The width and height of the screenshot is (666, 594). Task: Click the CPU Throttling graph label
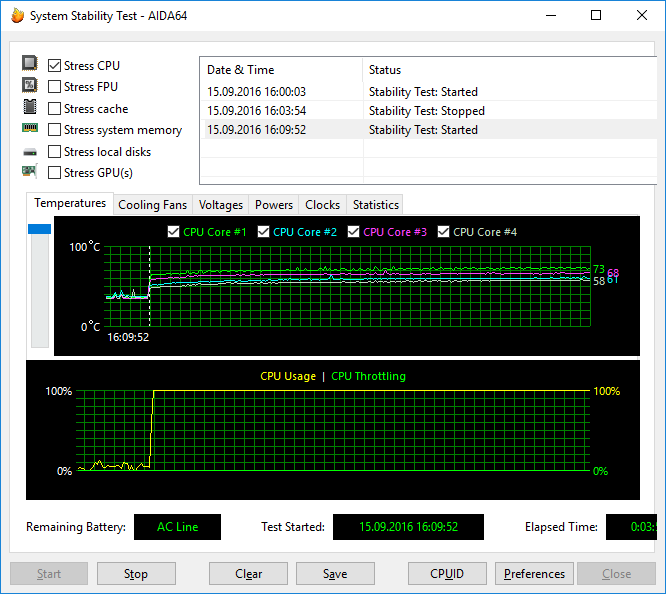pos(368,376)
